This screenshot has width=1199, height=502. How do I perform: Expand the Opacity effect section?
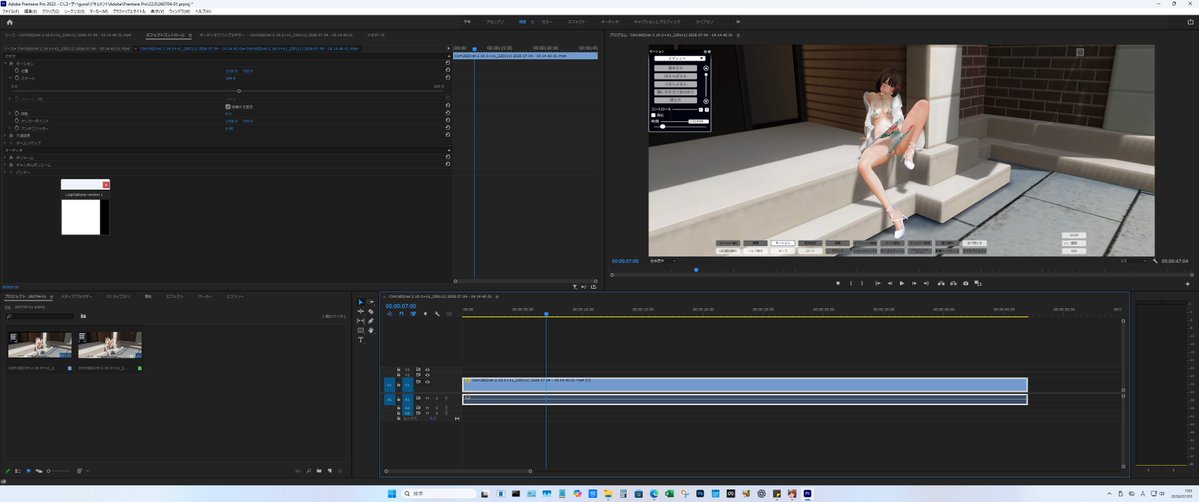(5, 135)
